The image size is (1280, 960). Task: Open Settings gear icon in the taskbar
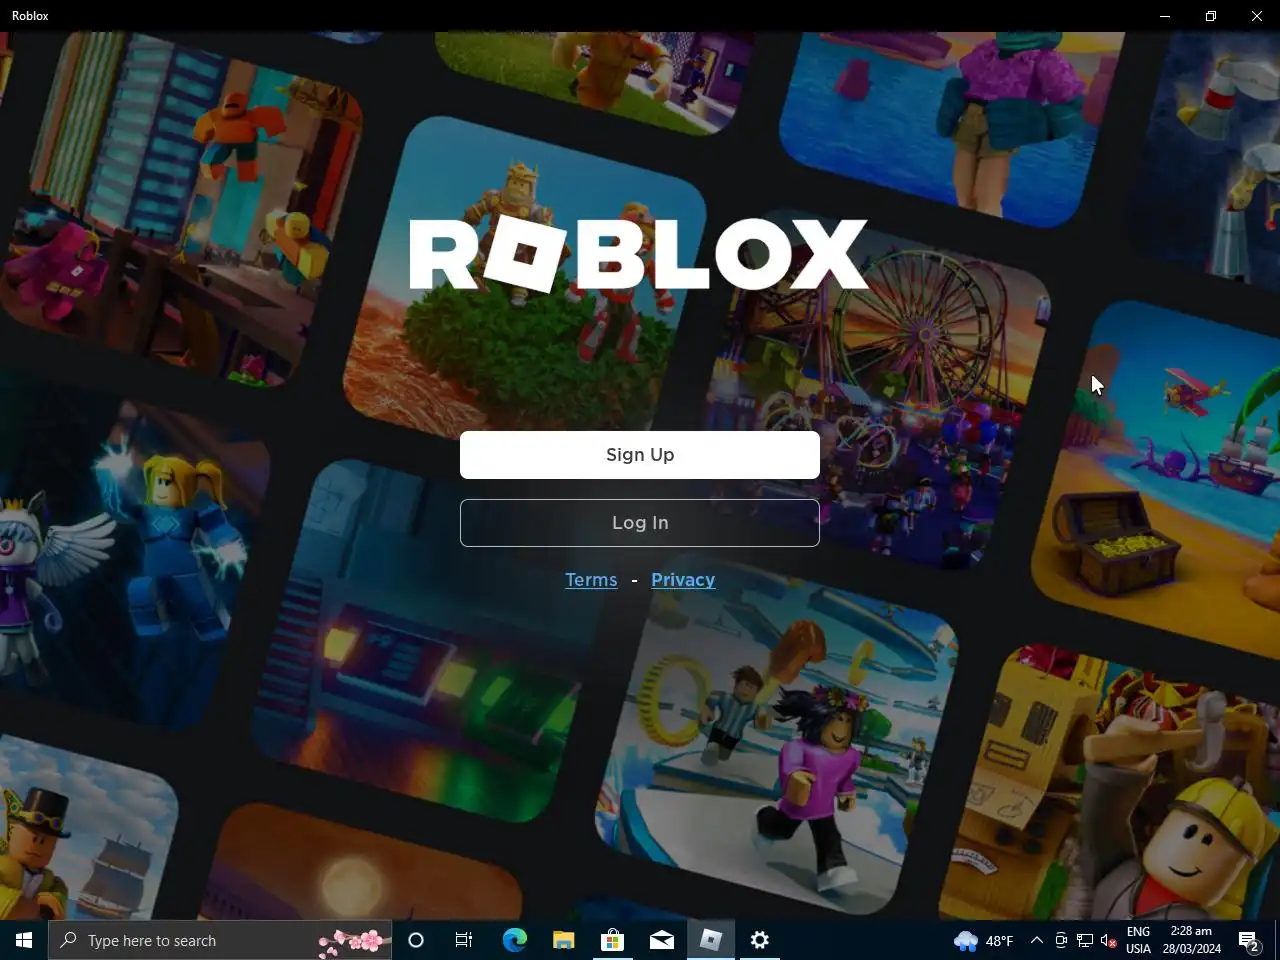tap(760, 940)
